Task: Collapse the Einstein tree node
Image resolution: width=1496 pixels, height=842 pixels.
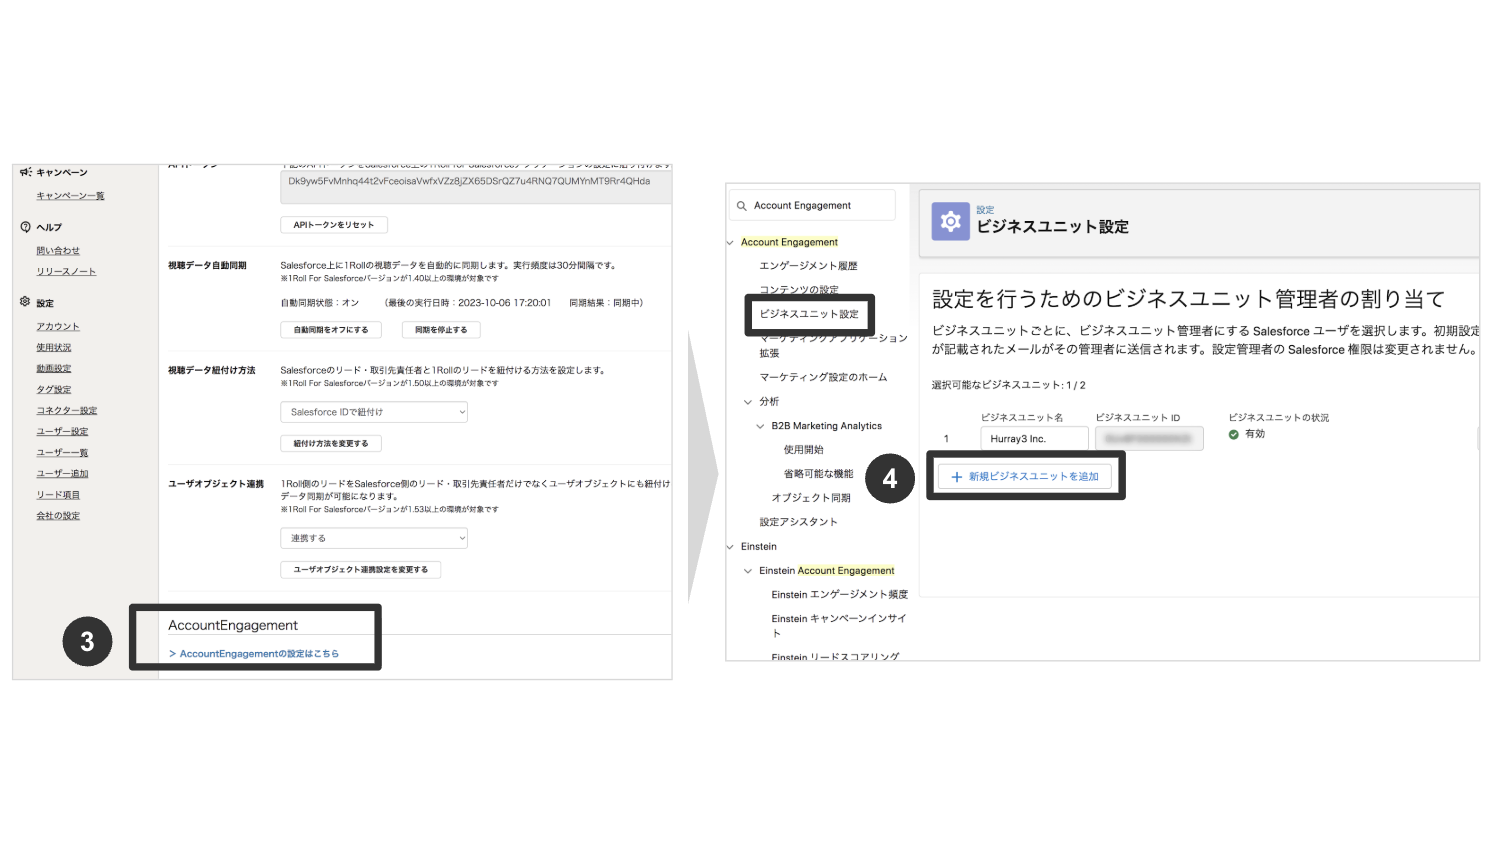Action: click(x=729, y=546)
